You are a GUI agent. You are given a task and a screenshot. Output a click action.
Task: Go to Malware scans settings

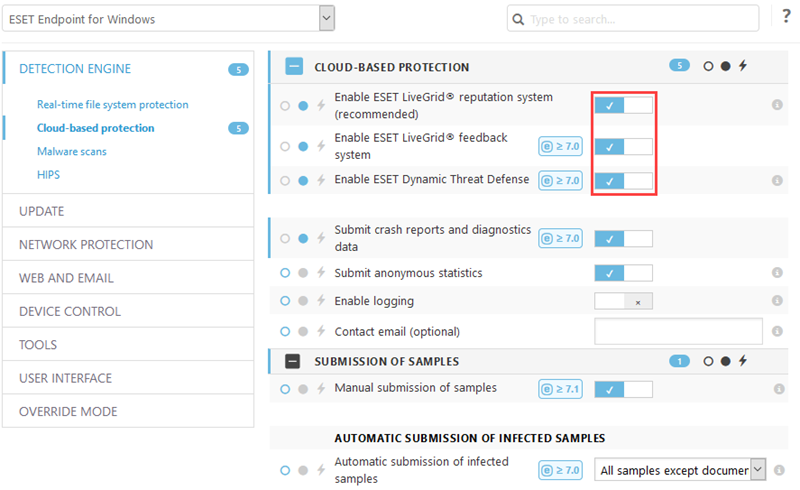coord(72,152)
